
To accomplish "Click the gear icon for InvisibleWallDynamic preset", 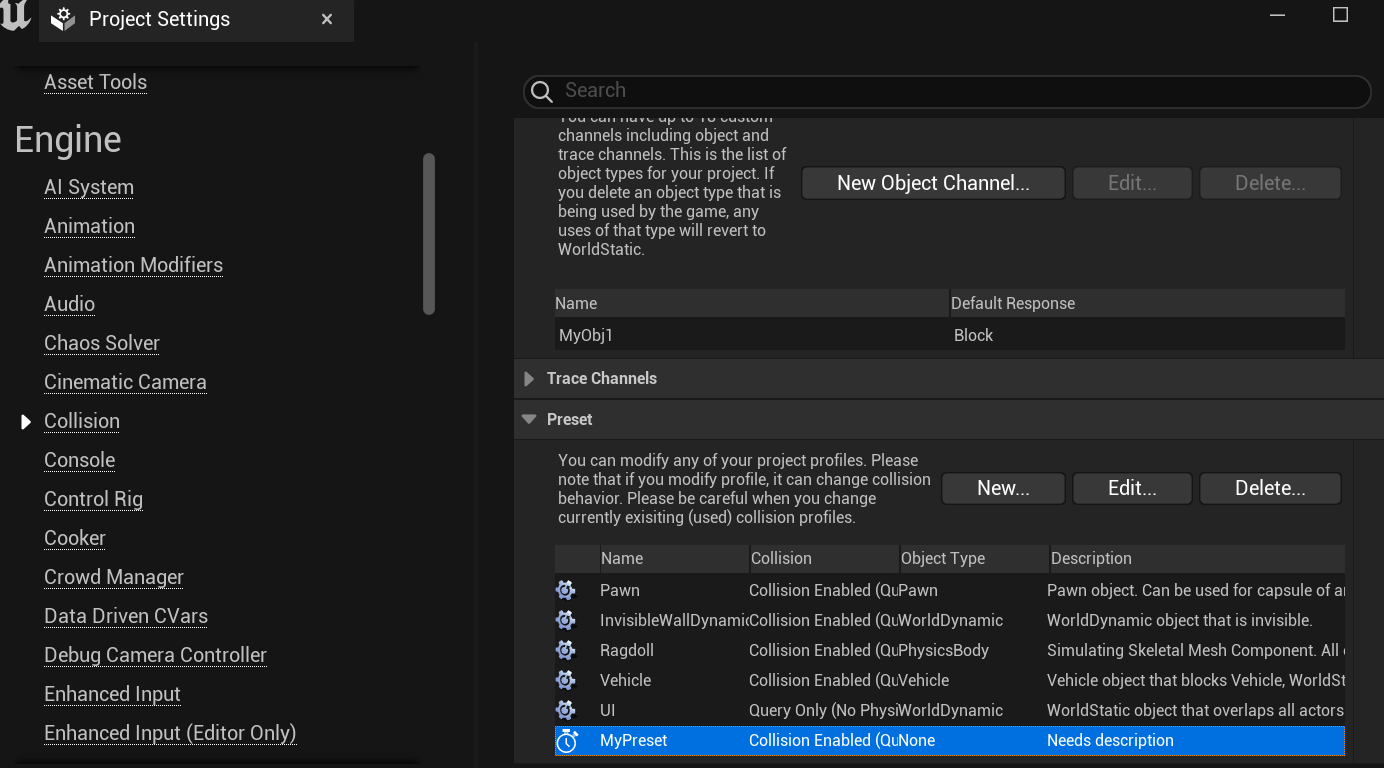I will [x=566, y=620].
